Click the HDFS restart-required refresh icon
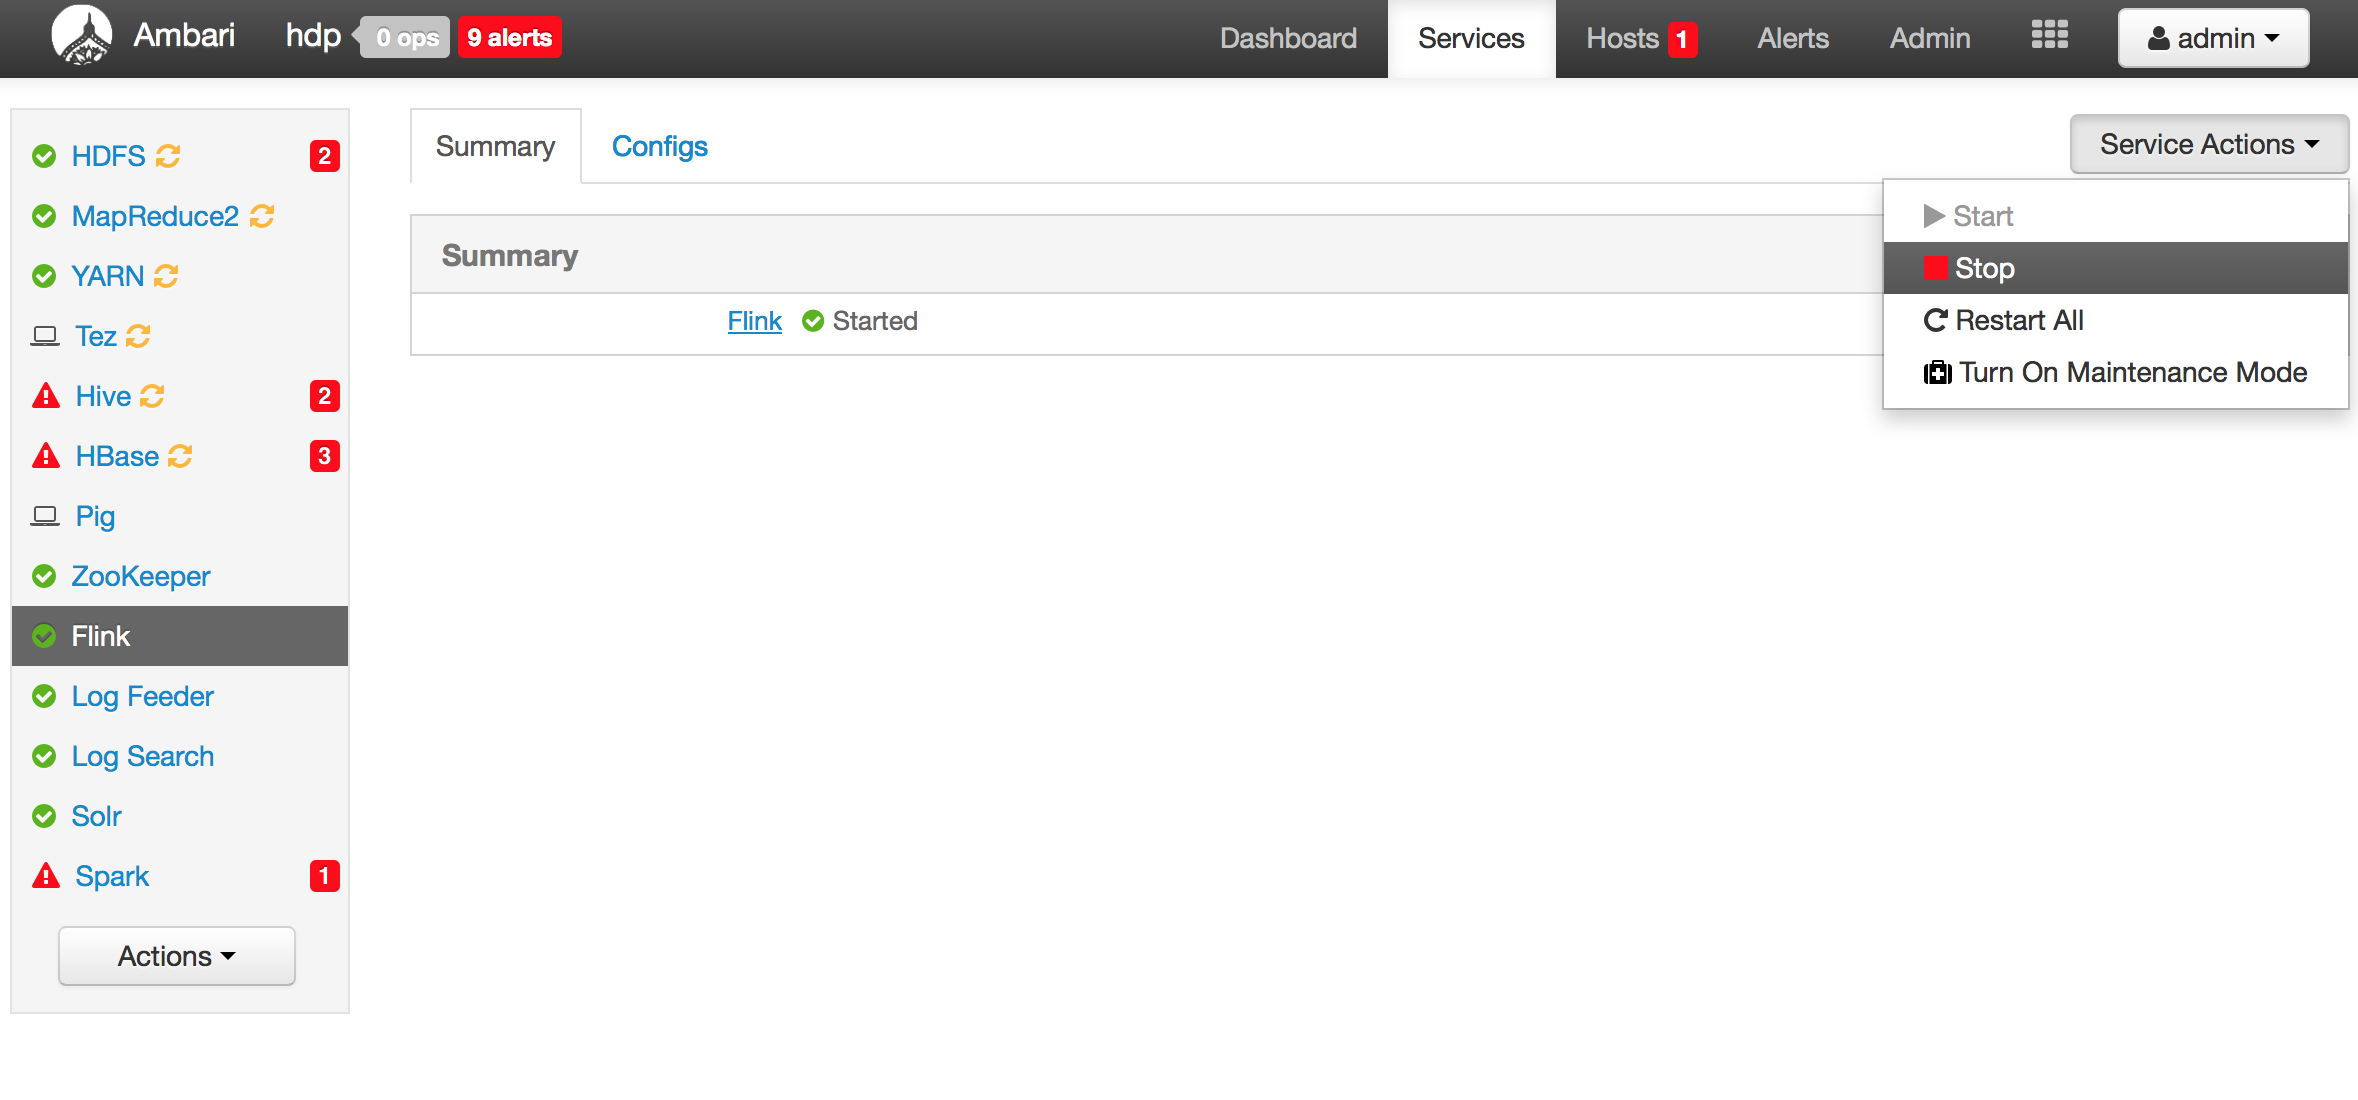The width and height of the screenshot is (2358, 1100). [168, 156]
